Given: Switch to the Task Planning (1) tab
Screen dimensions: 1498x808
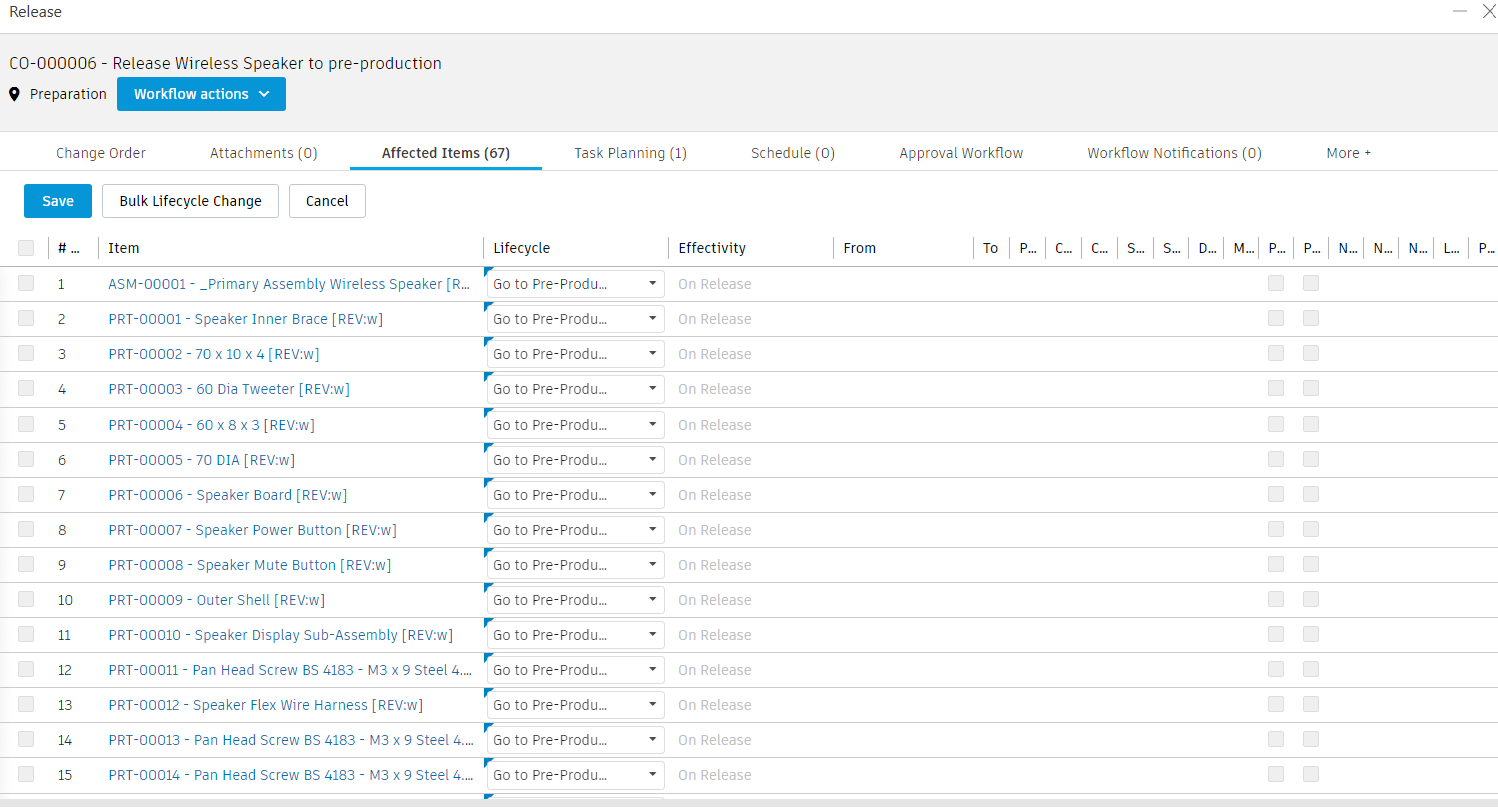Looking at the screenshot, I should coord(630,153).
